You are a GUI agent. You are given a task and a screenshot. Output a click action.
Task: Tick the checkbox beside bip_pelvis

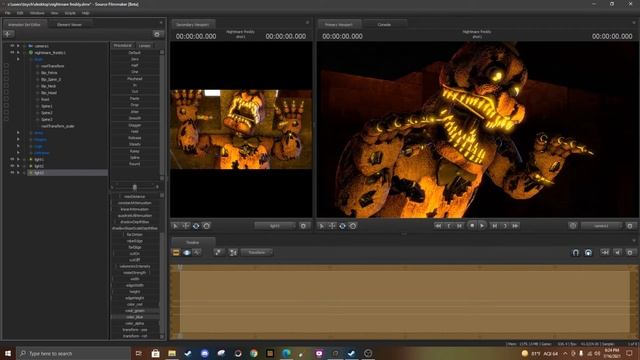click(x=6, y=73)
